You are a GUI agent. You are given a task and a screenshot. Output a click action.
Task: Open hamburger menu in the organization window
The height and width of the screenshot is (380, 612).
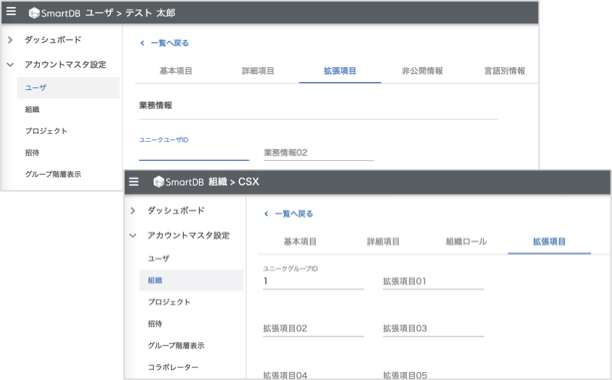point(134,182)
